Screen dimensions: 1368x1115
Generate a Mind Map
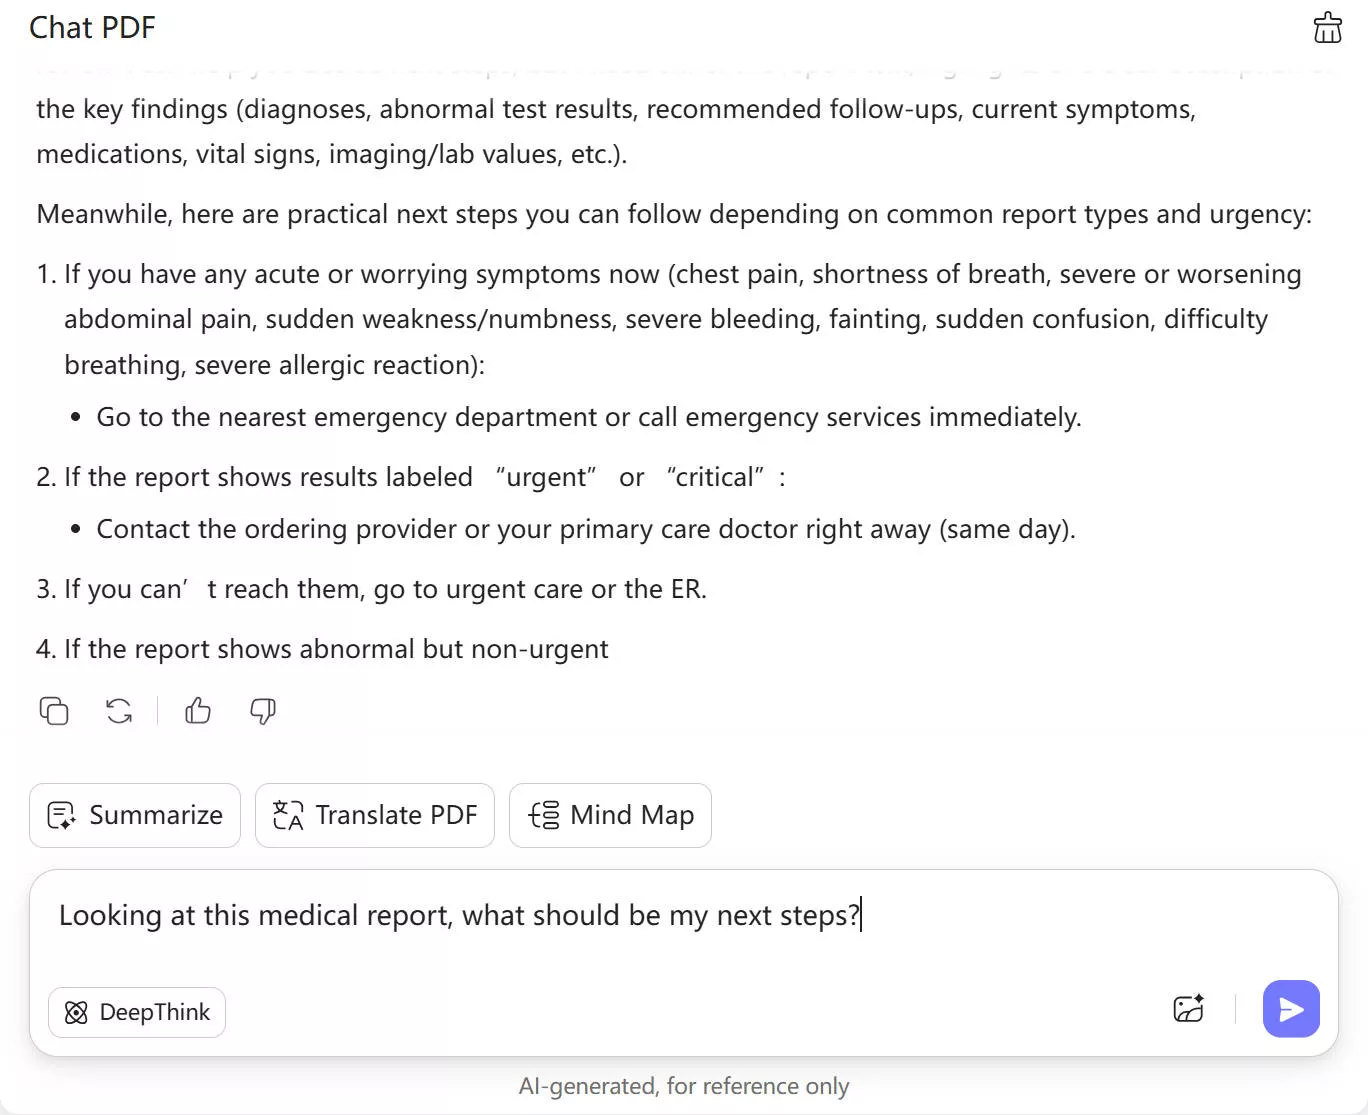(610, 816)
